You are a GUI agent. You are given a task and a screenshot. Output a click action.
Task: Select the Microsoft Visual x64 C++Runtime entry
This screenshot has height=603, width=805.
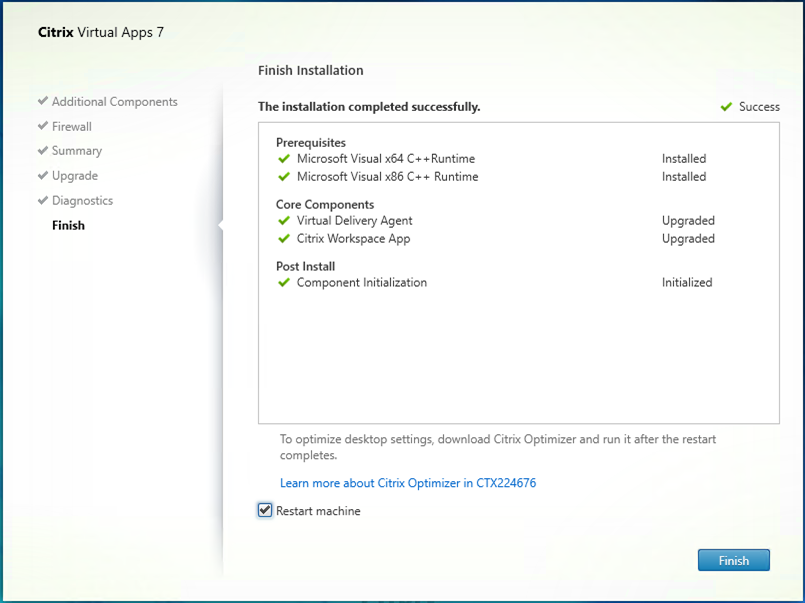386,159
